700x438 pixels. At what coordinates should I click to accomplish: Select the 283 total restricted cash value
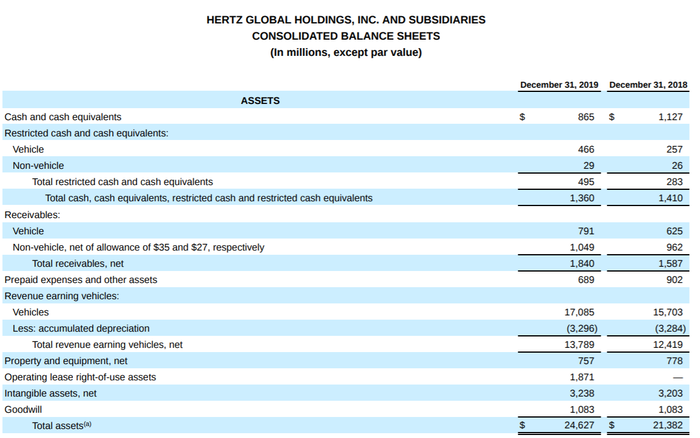coord(675,182)
